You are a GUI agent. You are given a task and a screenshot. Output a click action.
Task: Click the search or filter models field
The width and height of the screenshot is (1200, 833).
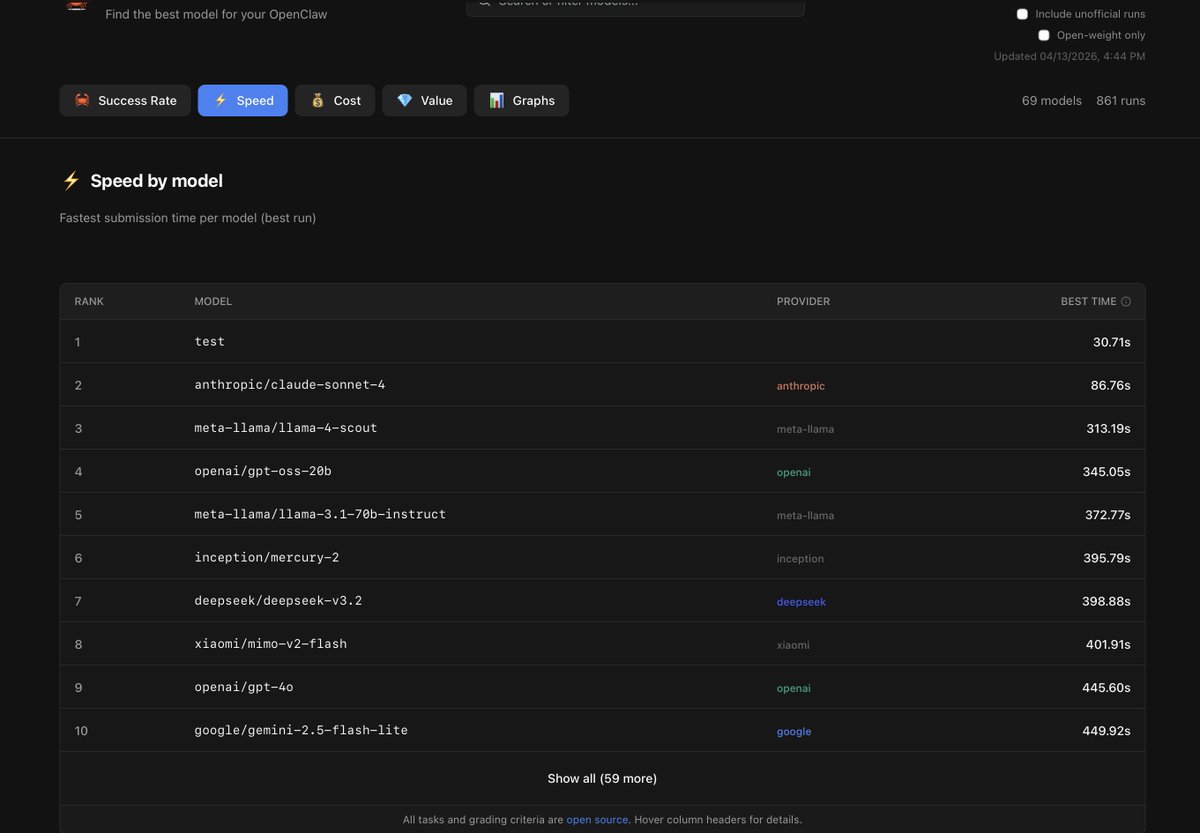point(635,6)
